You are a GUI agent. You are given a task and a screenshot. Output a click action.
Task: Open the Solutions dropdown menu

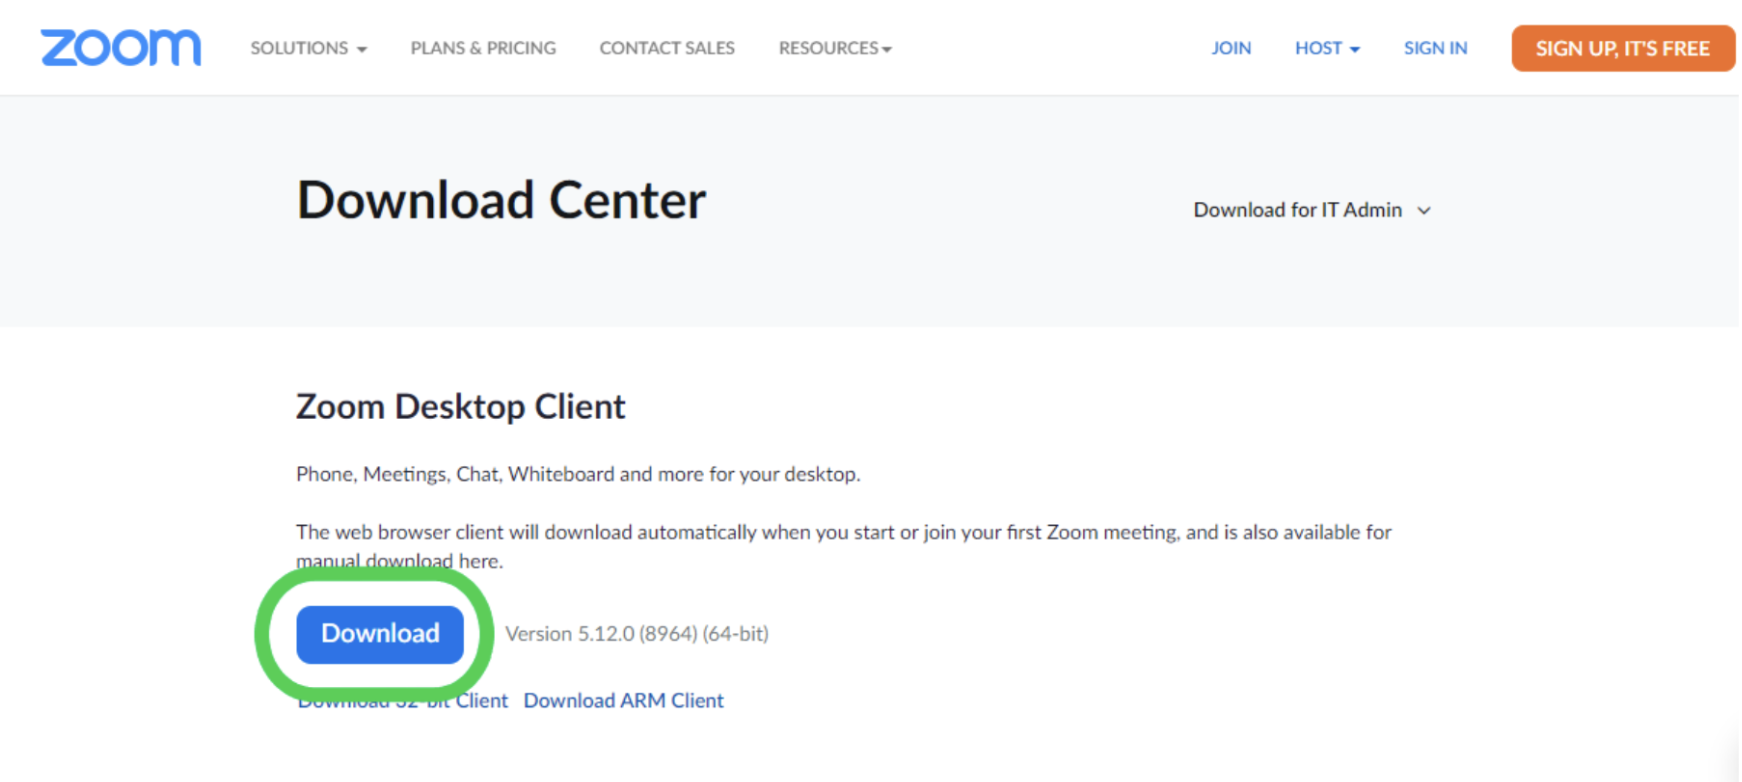[308, 48]
